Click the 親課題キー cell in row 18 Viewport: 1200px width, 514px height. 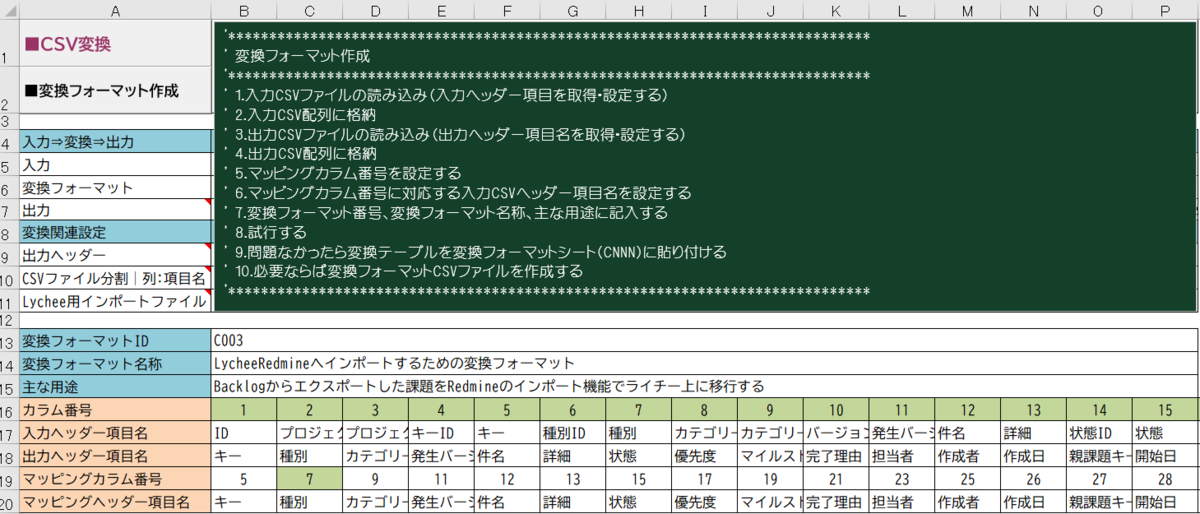pos(1099,456)
